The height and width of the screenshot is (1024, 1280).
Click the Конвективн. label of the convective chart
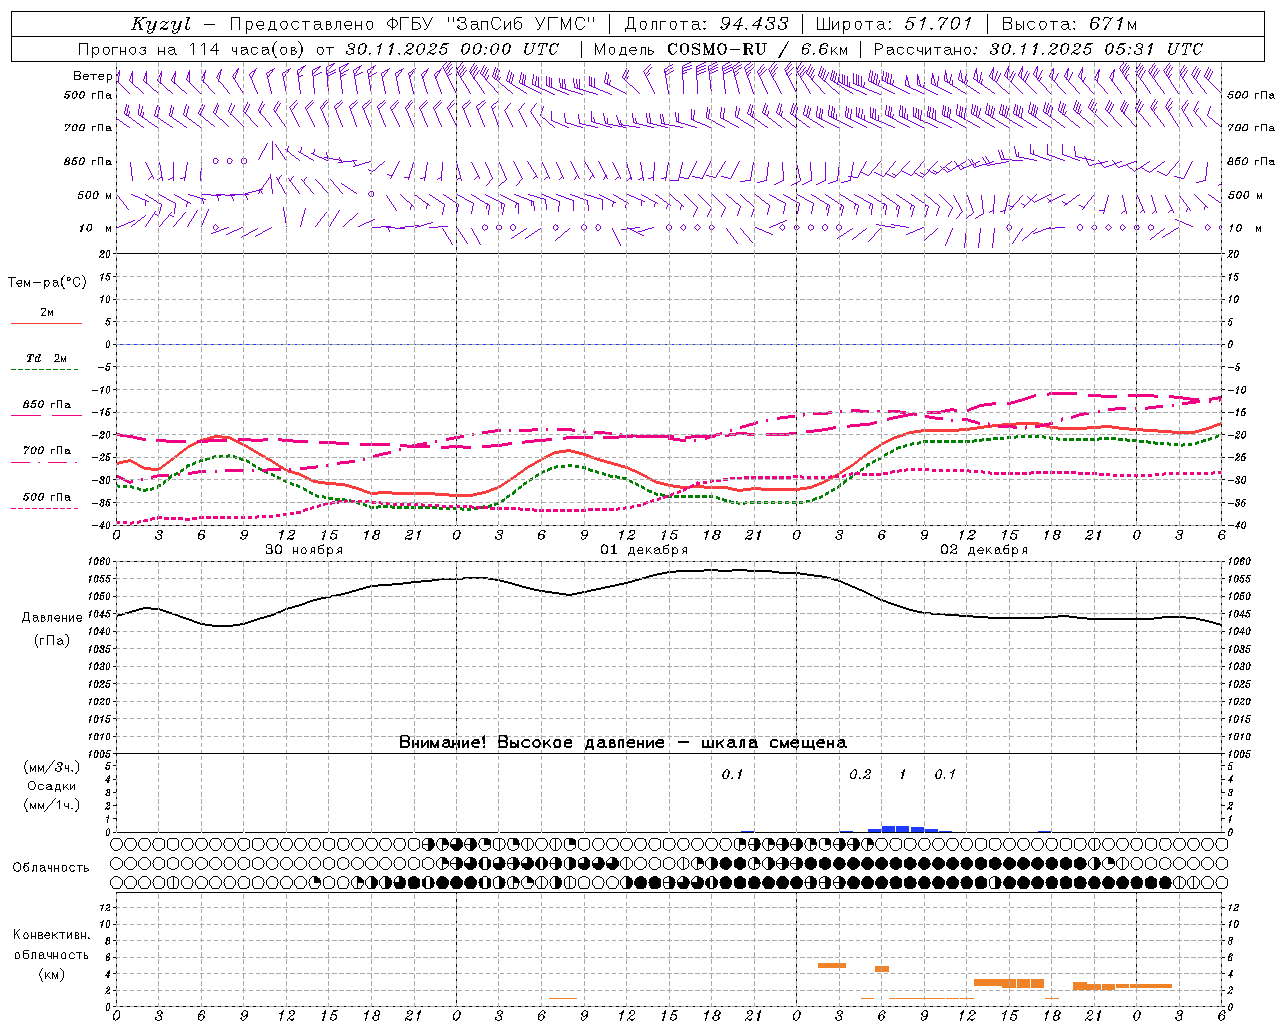pos(52,935)
